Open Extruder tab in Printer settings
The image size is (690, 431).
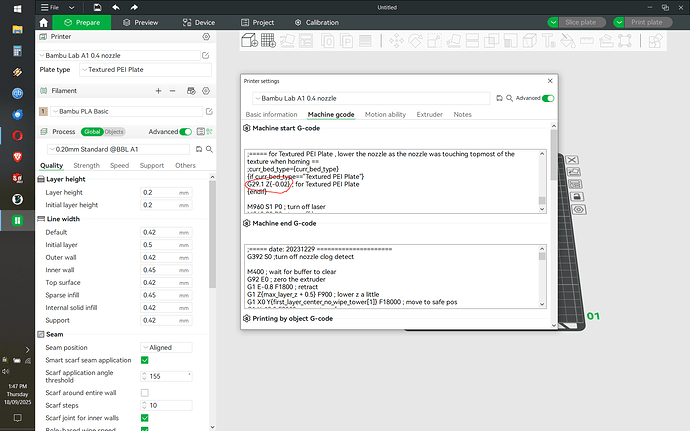point(429,114)
